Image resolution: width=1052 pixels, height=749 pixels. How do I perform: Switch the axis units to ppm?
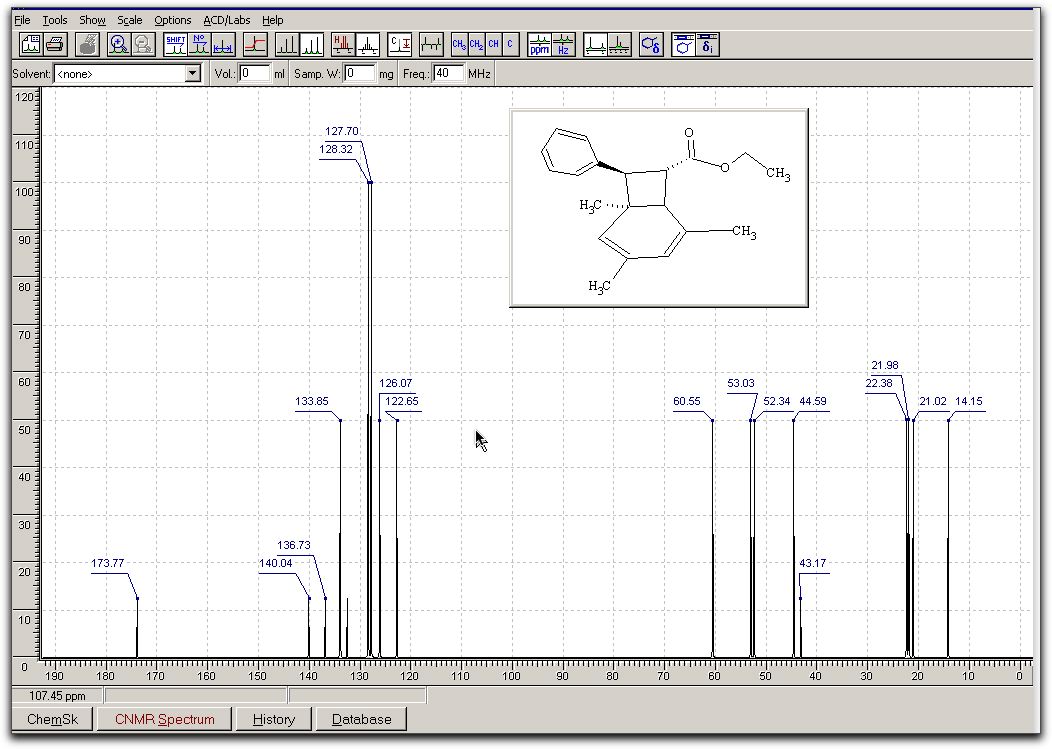(540, 44)
